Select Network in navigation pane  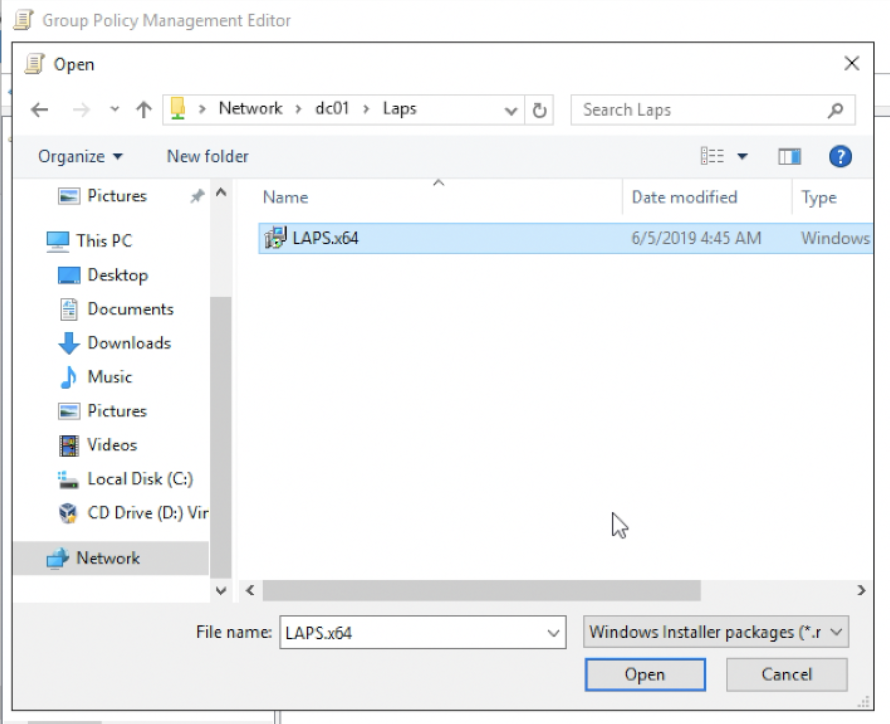tap(110, 558)
